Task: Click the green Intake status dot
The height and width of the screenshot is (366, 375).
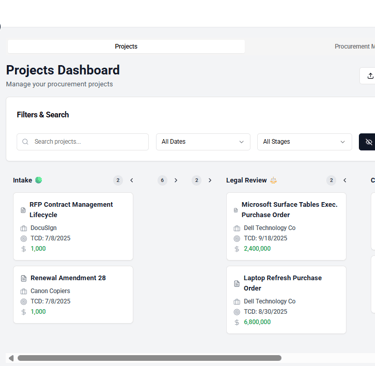Action: click(39, 180)
